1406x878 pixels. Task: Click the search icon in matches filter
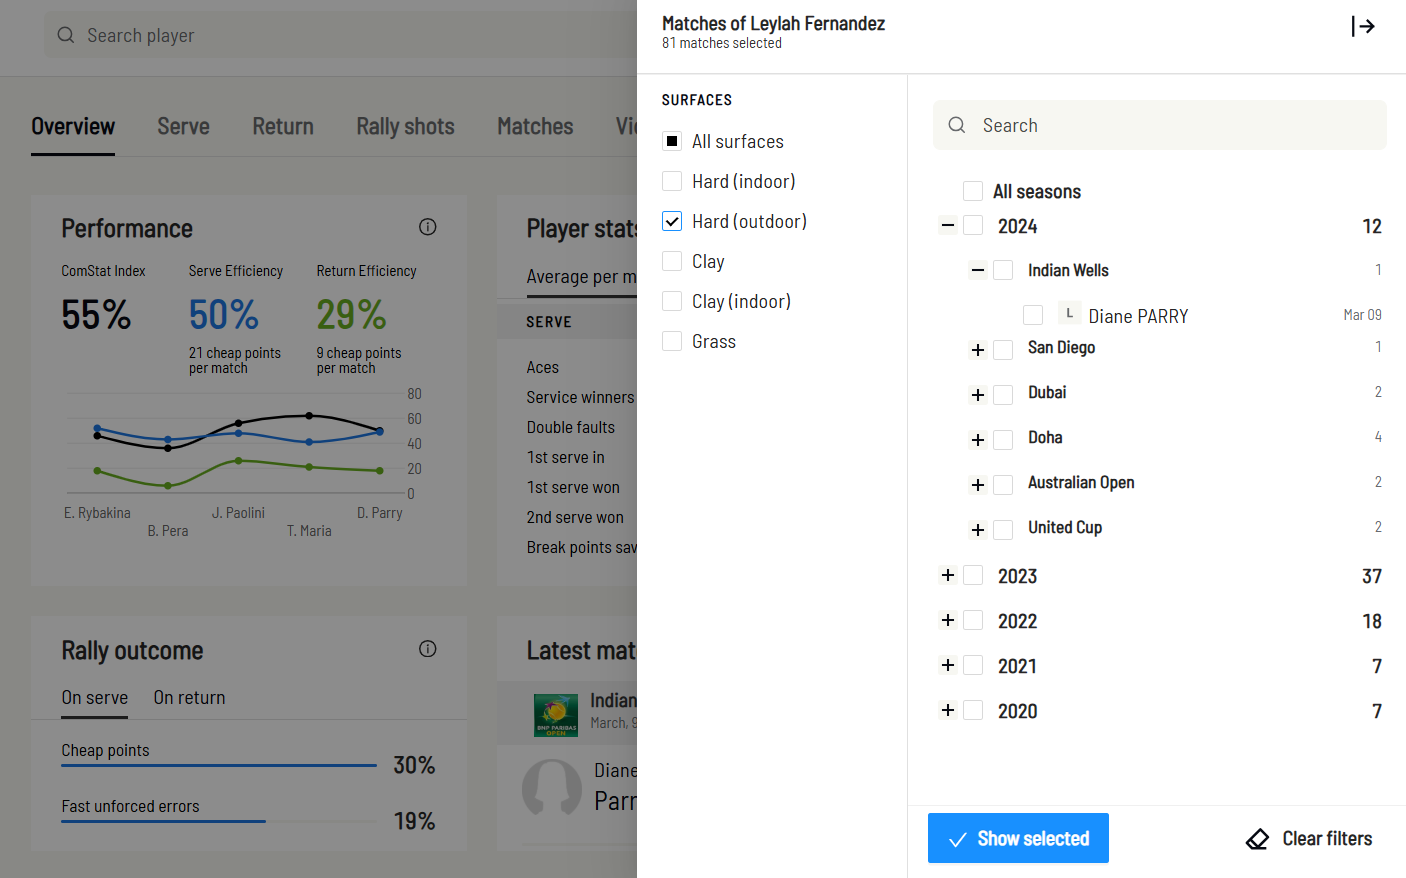tap(957, 125)
